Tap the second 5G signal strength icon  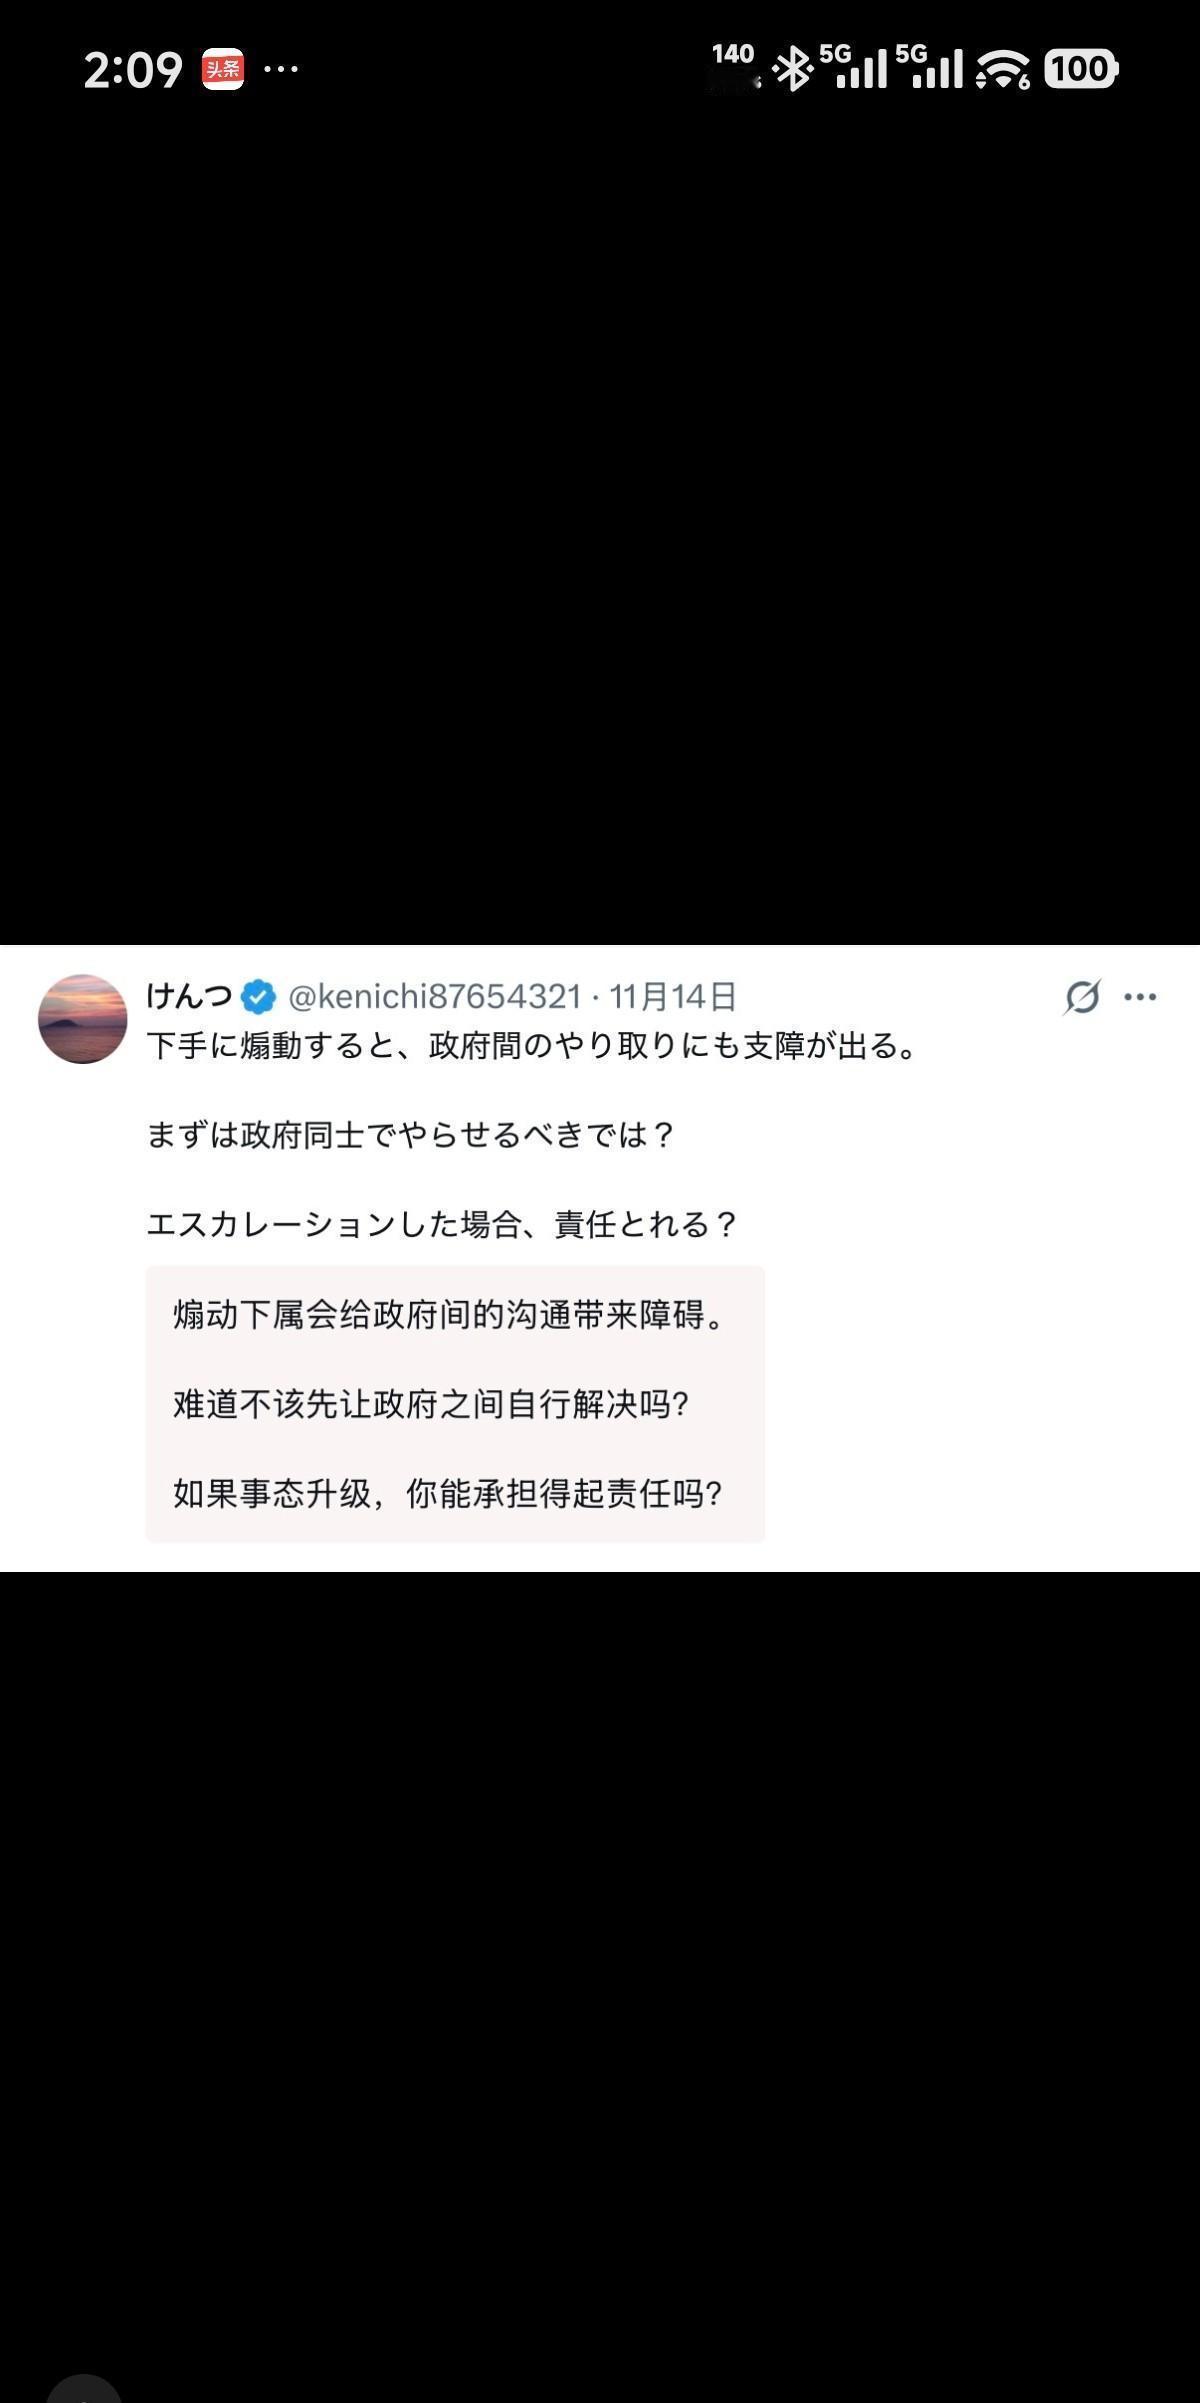[931, 67]
